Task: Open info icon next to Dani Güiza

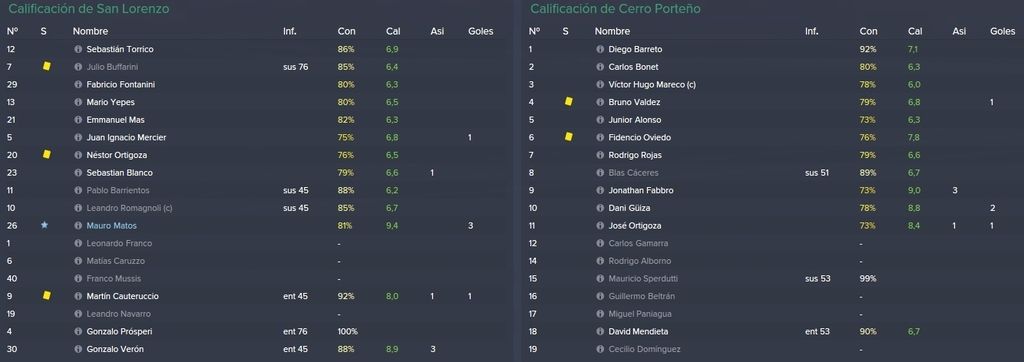Action: (600, 208)
